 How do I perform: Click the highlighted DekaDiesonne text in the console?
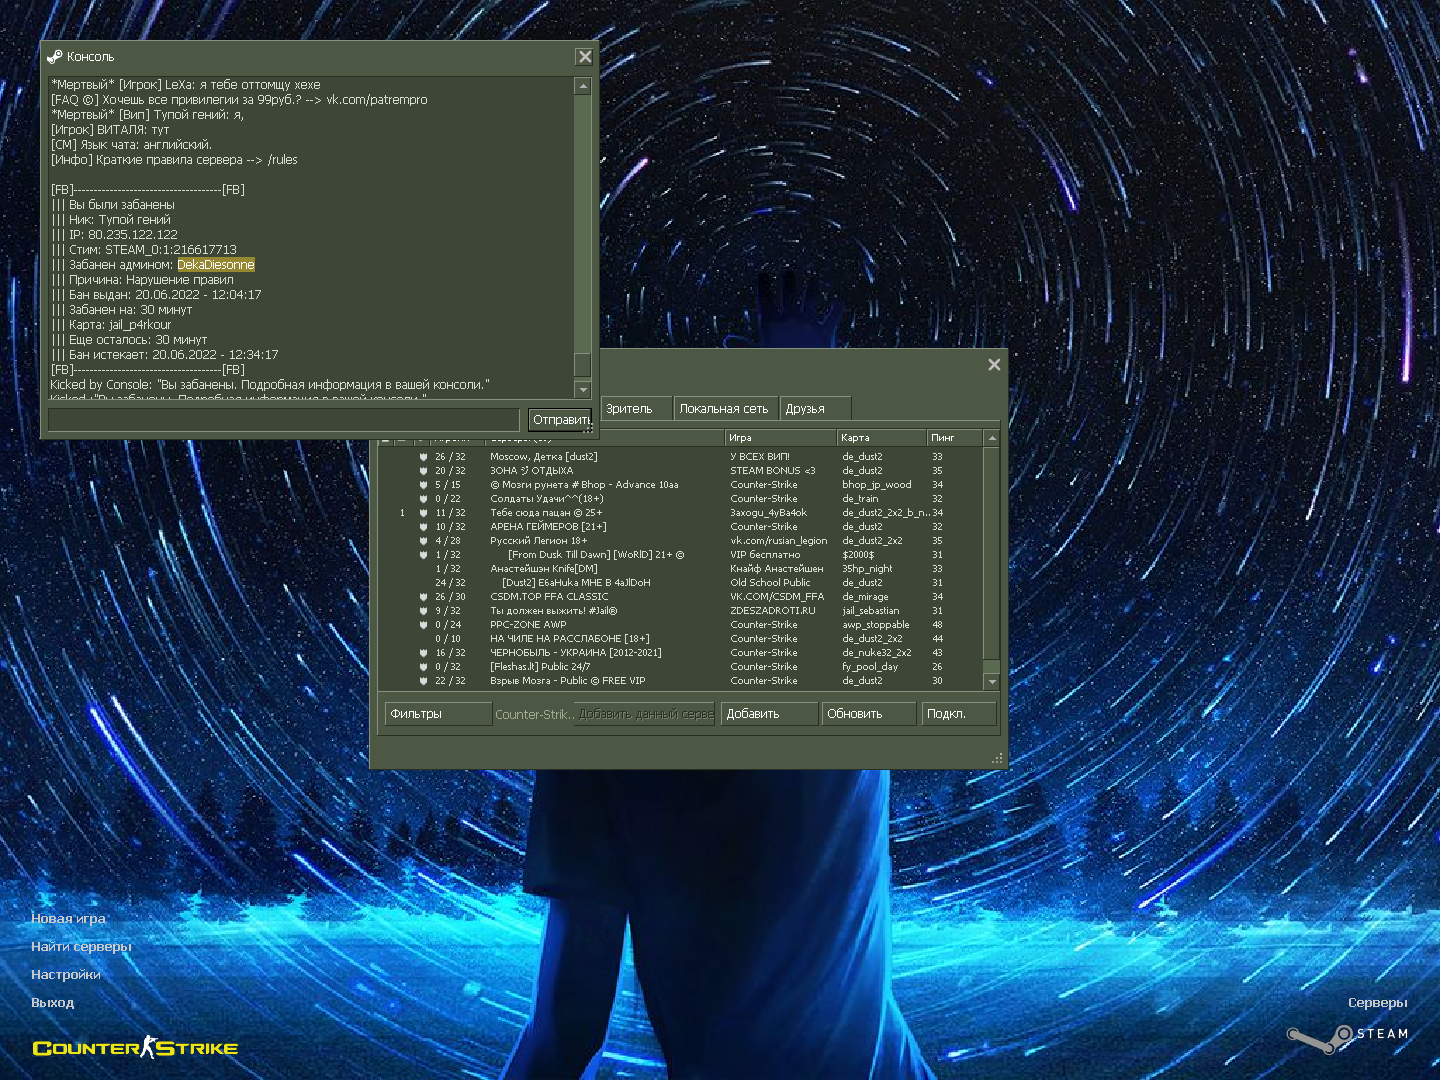pos(216,265)
